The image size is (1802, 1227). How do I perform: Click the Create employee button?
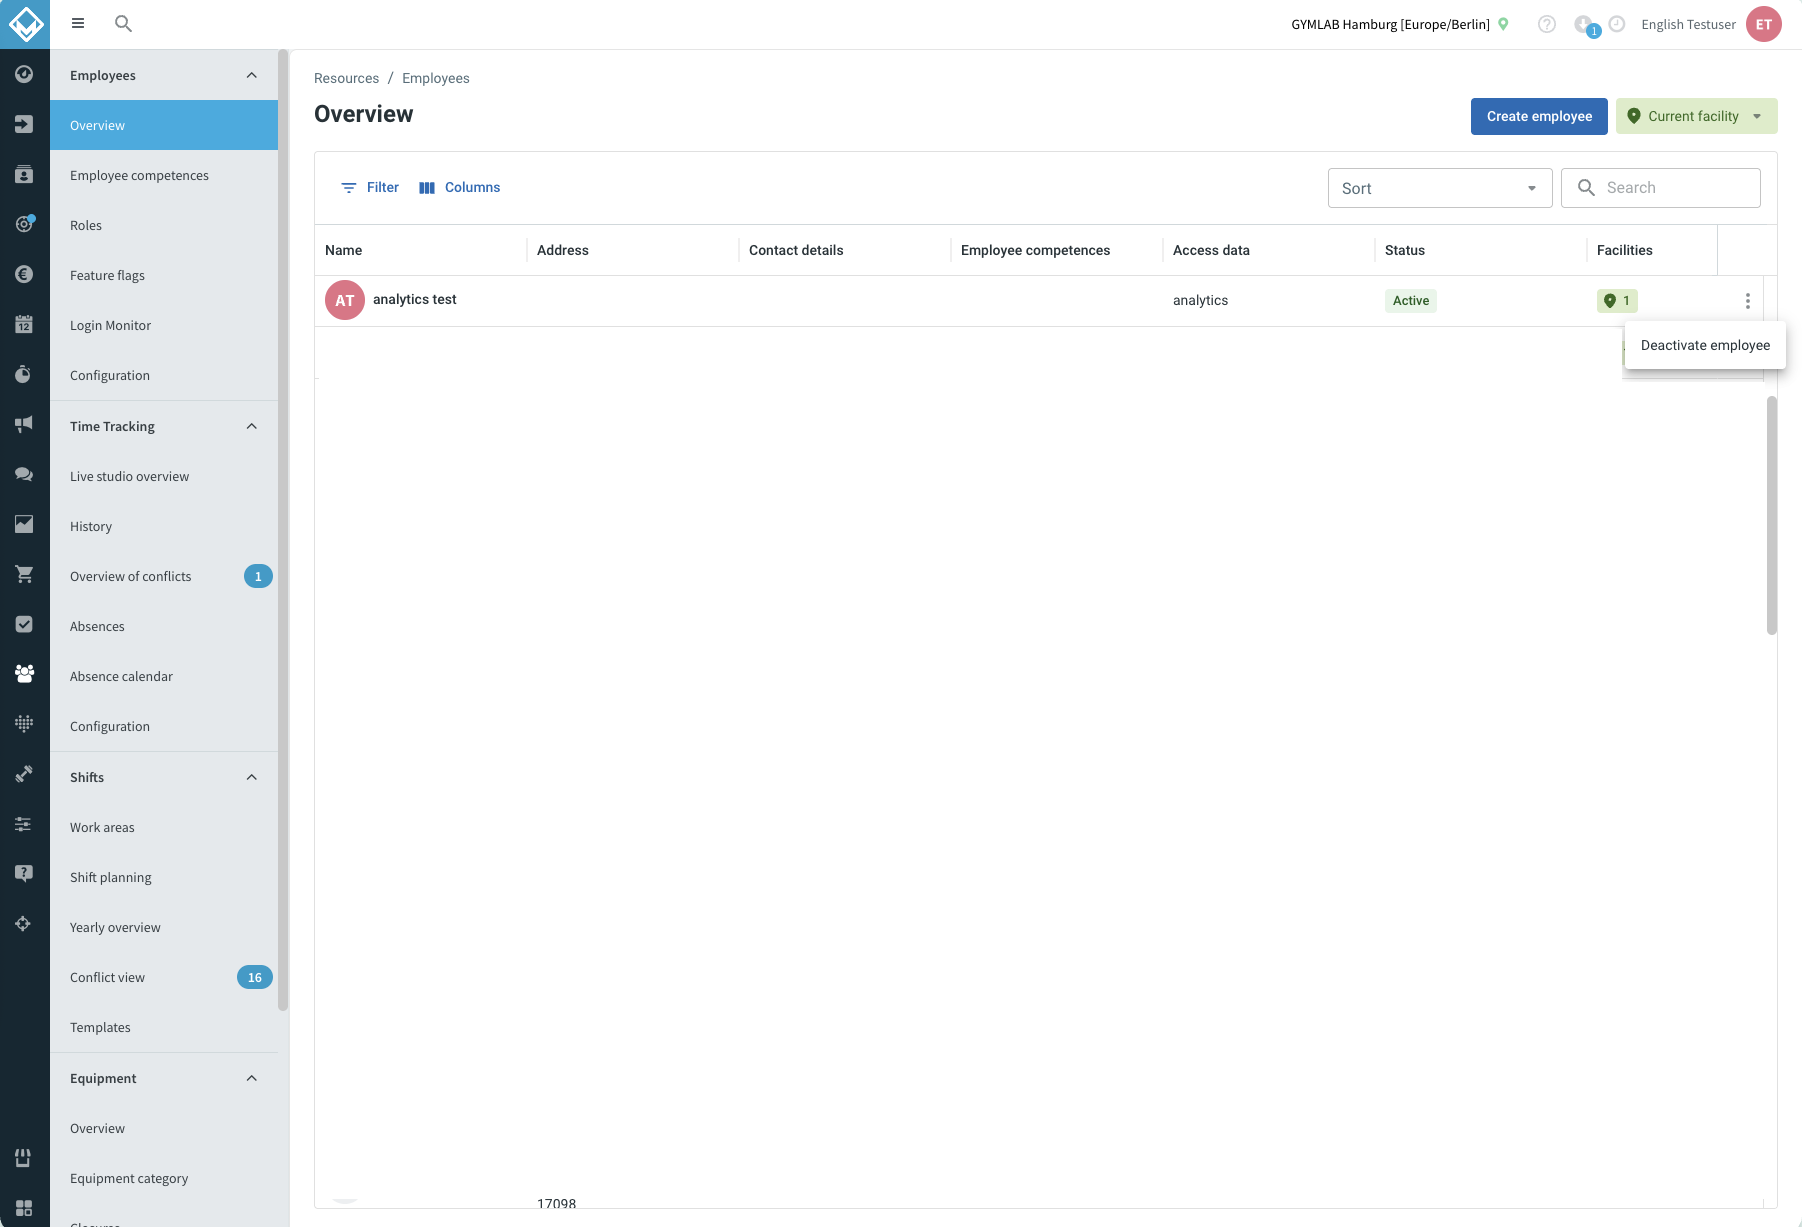click(x=1539, y=116)
